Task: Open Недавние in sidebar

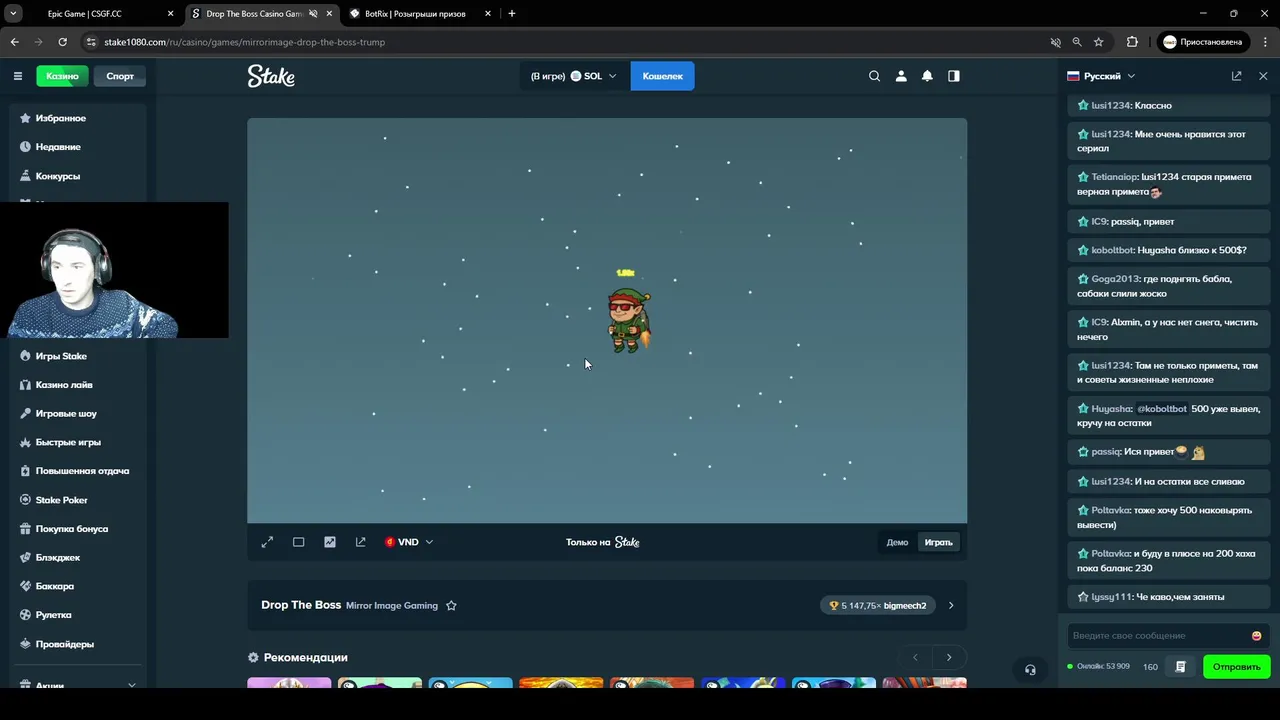Action: click(x=78, y=147)
